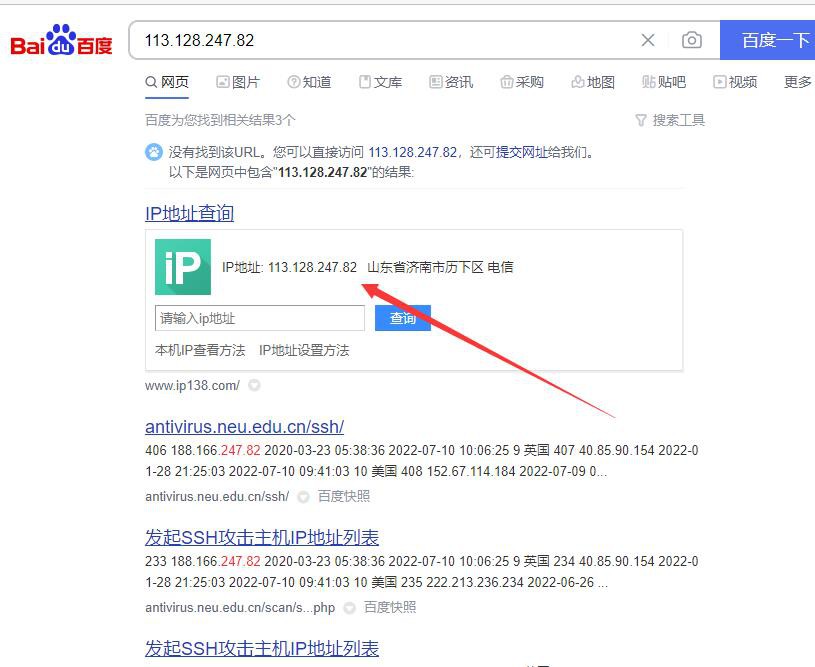Click the 提交网址 link
Image resolution: width=815 pixels, height=667 pixels.
click(521, 152)
